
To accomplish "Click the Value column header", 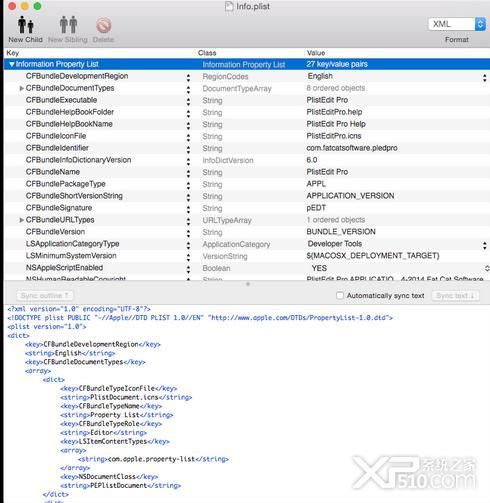I will click(316, 53).
